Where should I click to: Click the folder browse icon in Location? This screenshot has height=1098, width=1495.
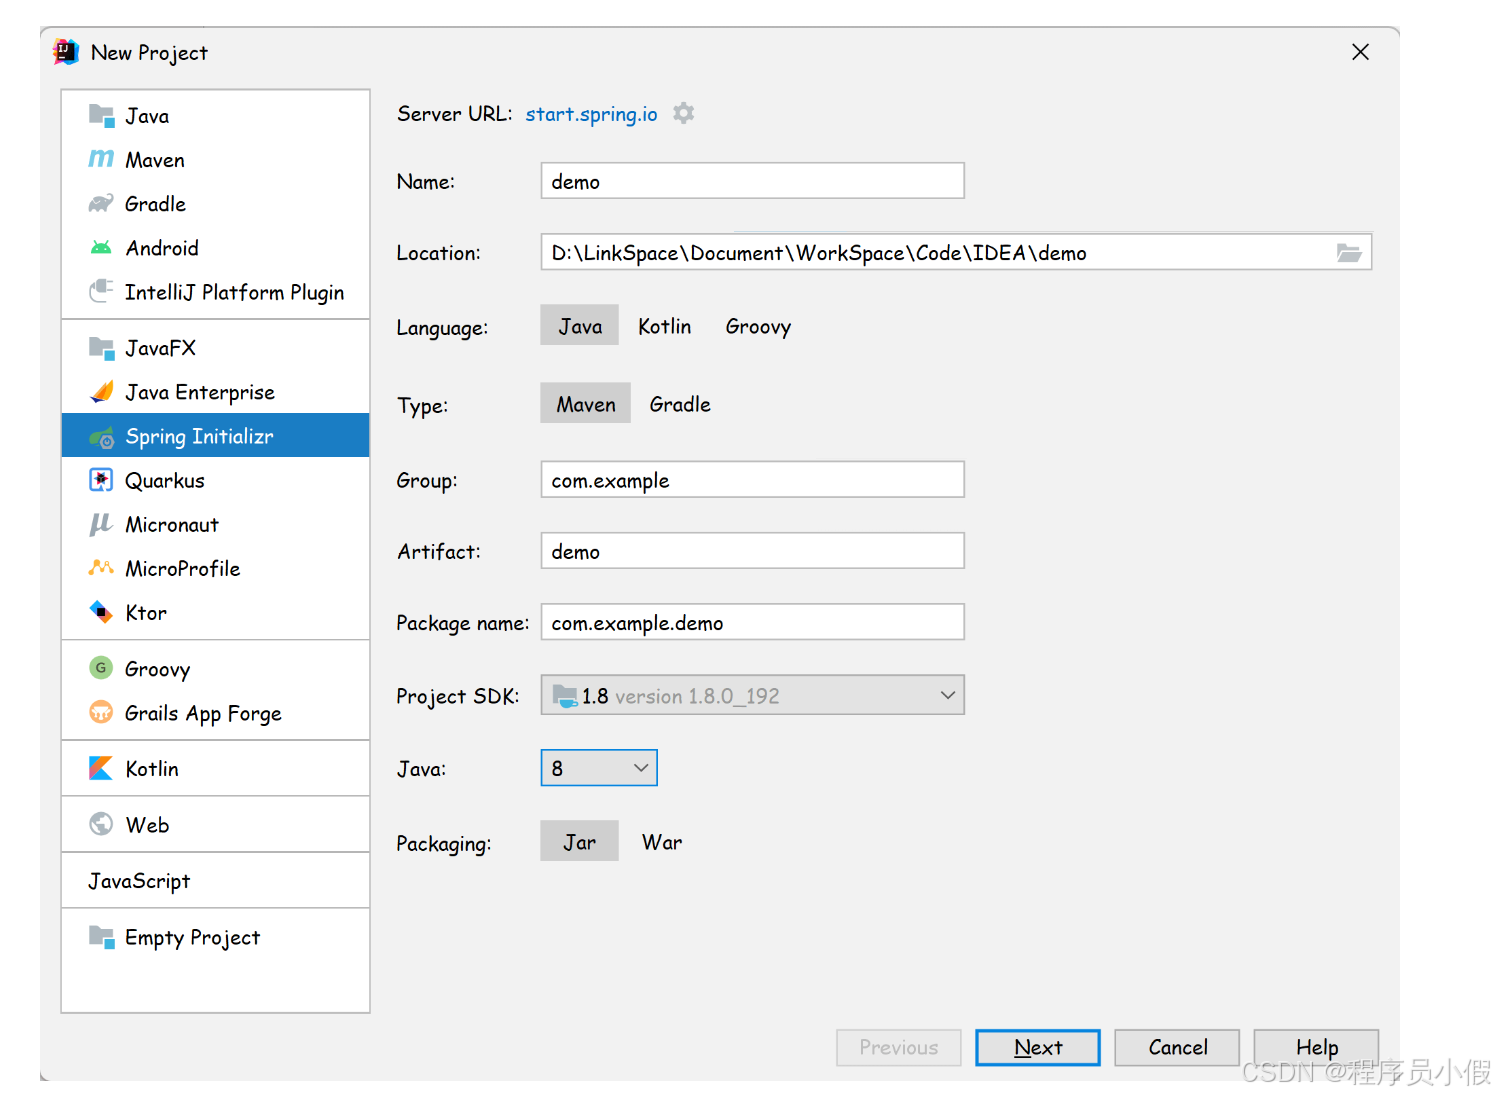[1349, 253]
